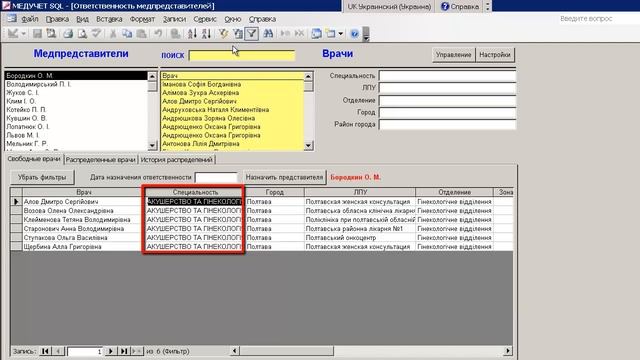Click the Назначить представителя button
The width and height of the screenshot is (640, 360).
[284, 177]
